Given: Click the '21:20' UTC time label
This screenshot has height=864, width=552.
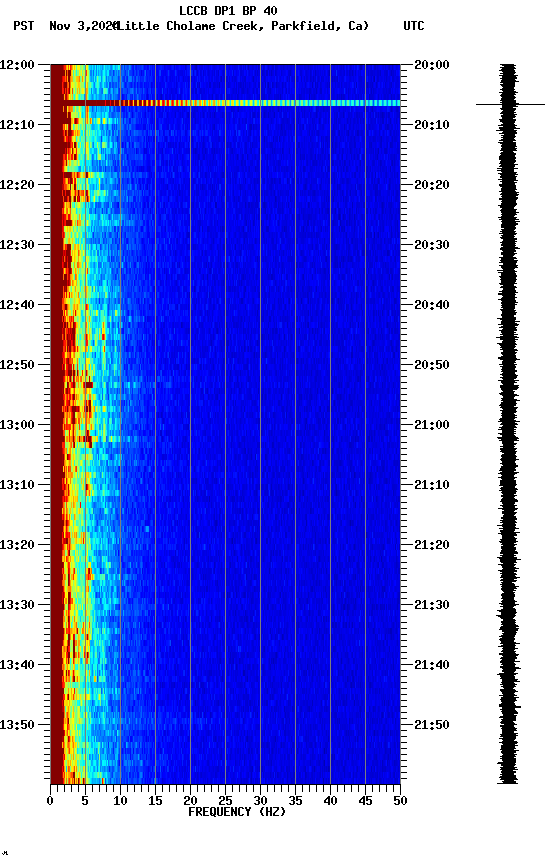Looking at the screenshot, I should click(x=432, y=545).
